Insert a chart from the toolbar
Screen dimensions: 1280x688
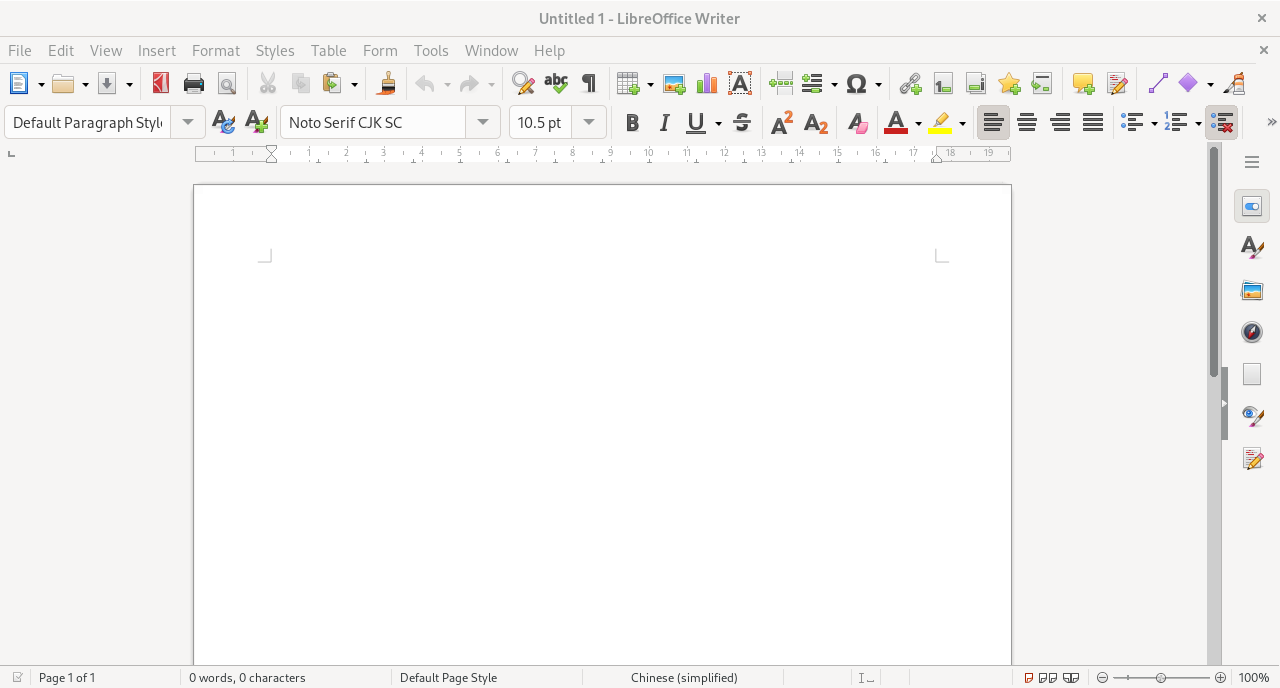707,84
